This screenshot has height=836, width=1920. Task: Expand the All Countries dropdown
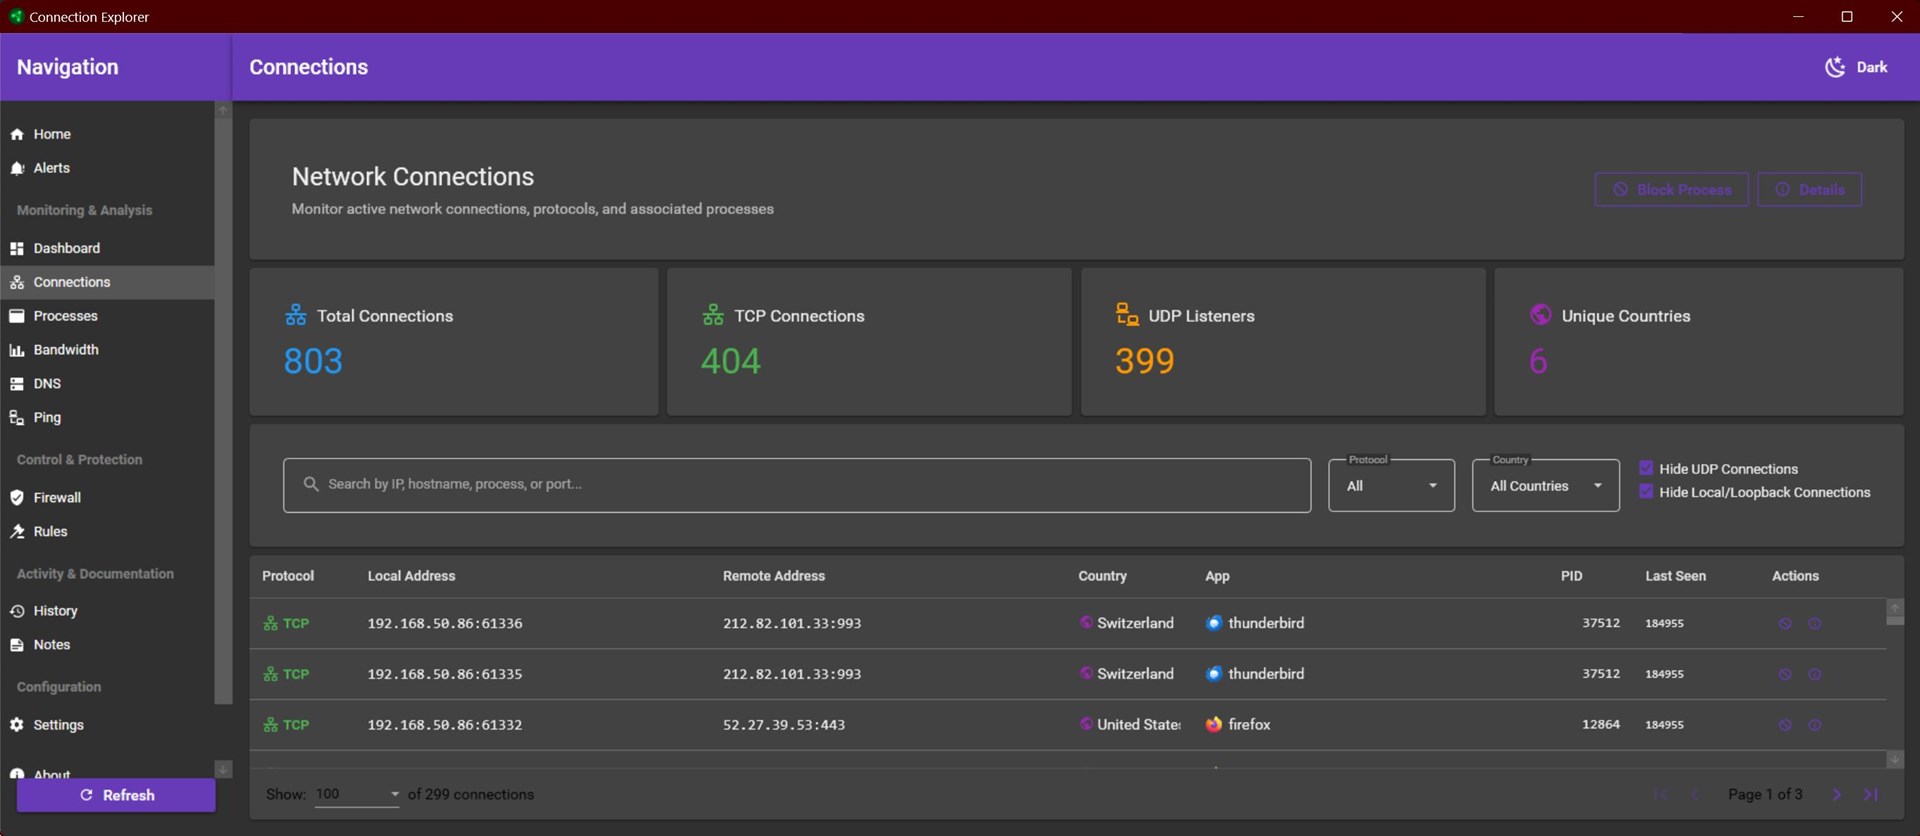tap(1545, 486)
